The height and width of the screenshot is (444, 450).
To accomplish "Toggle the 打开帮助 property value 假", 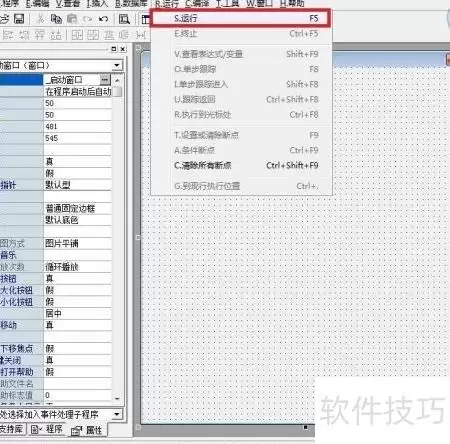I will click(78, 372).
